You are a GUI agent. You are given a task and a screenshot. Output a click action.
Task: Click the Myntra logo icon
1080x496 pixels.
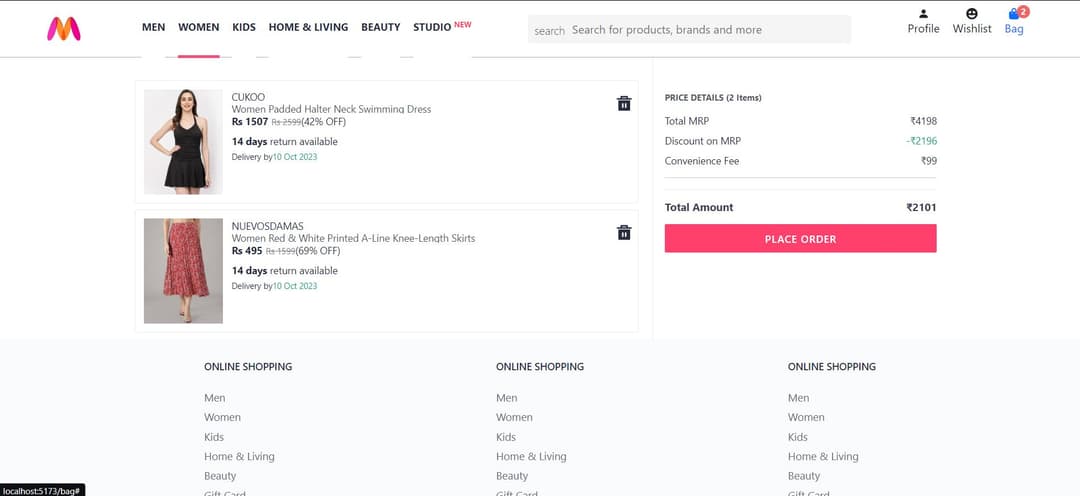pyautogui.click(x=63, y=29)
